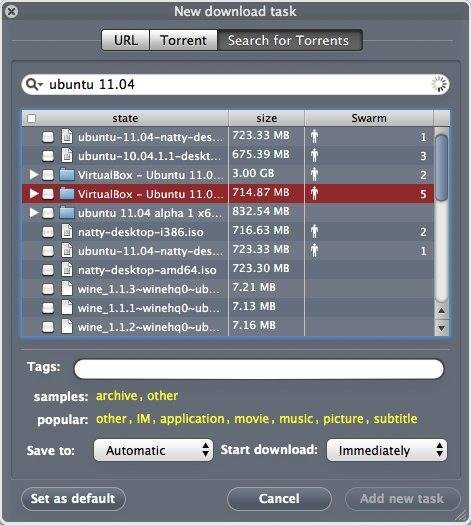This screenshot has height=525, width=471.
Task: Check the box for wine_1.1.1~winehq0
Action: [x=48, y=308]
